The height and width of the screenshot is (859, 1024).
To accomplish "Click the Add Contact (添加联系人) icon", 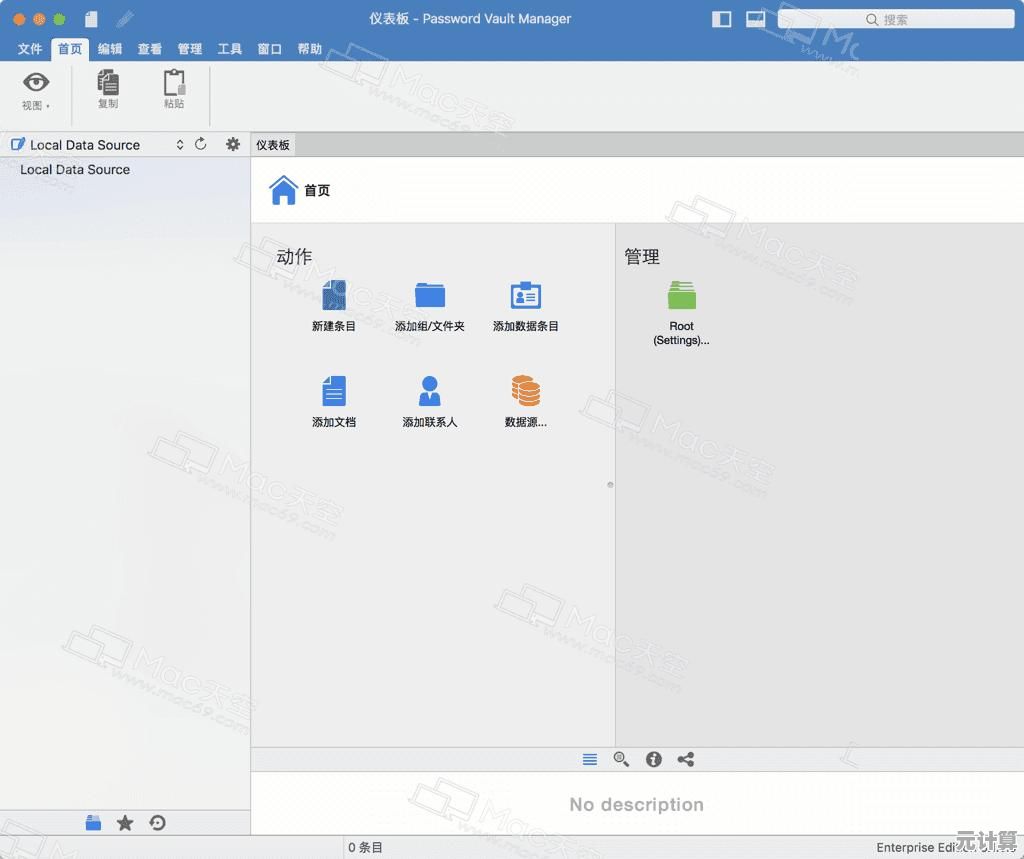I will 430,391.
